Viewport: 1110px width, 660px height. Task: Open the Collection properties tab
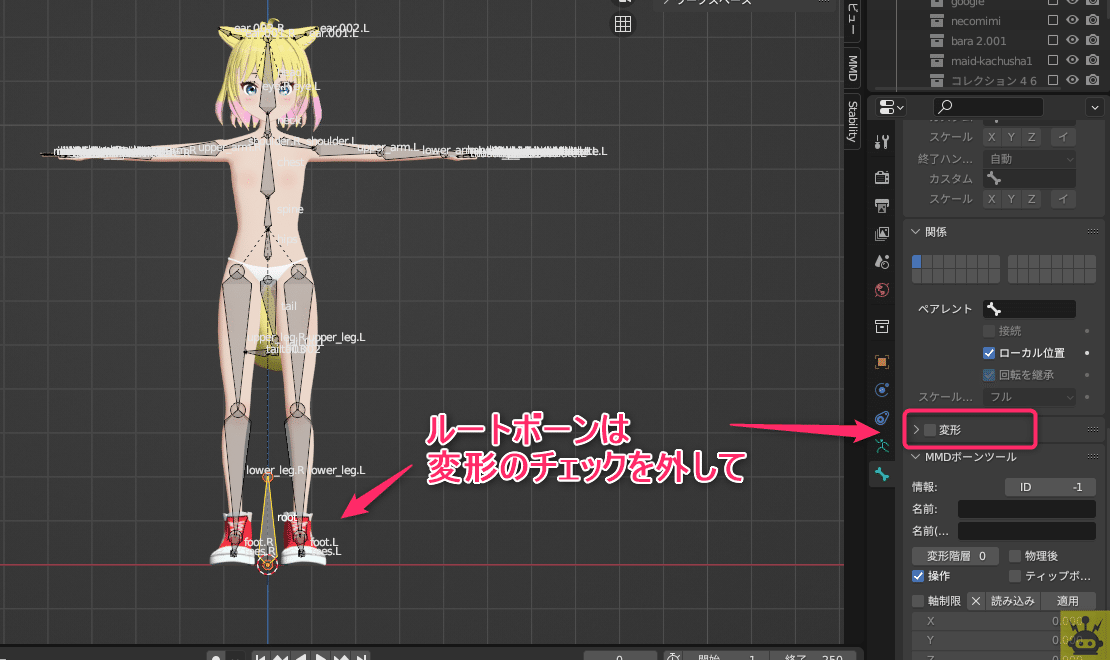(882, 326)
